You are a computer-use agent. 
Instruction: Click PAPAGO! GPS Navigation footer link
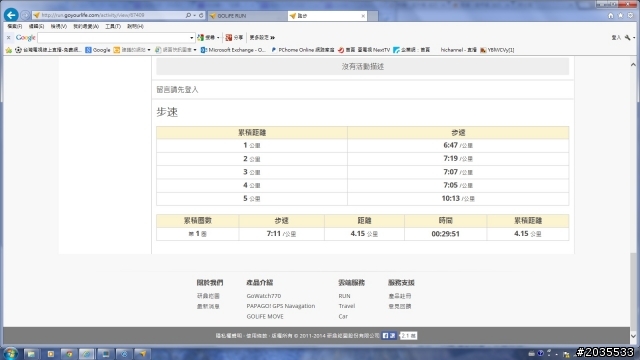pos(280,306)
